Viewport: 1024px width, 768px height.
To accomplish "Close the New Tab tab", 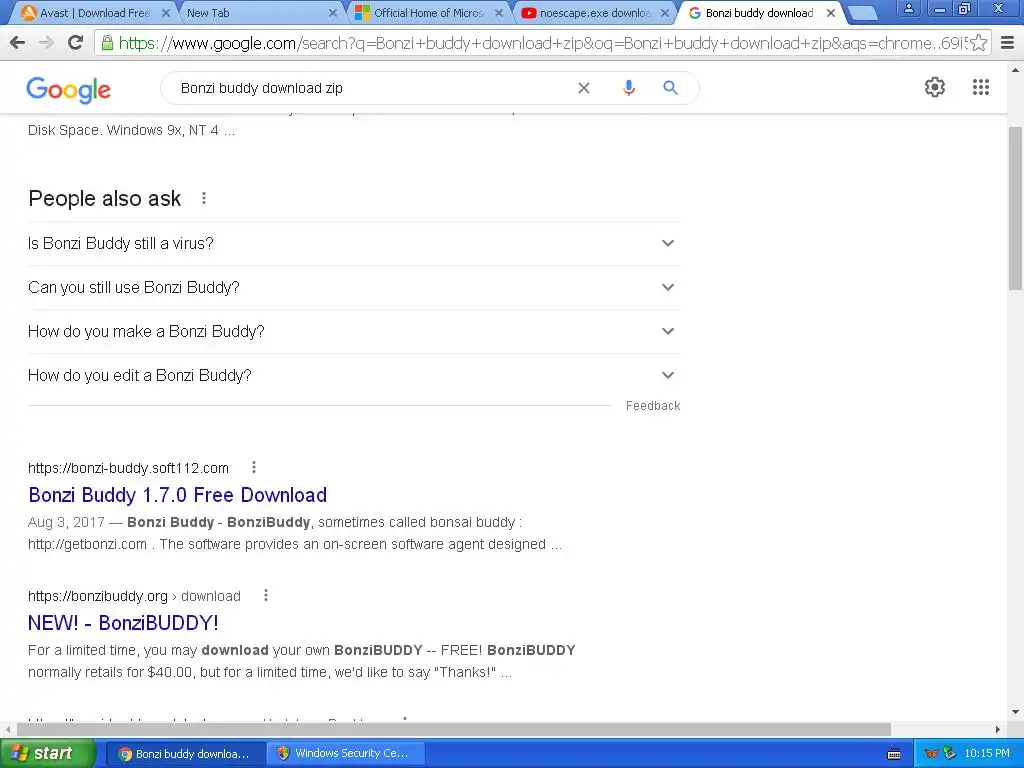I will pos(333,13).
